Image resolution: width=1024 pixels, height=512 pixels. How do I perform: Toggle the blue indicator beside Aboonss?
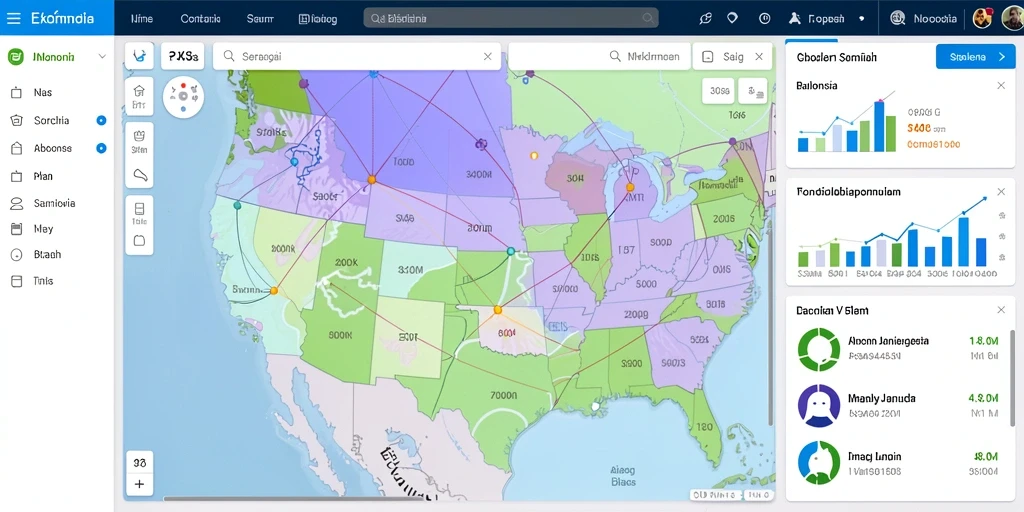101,148
